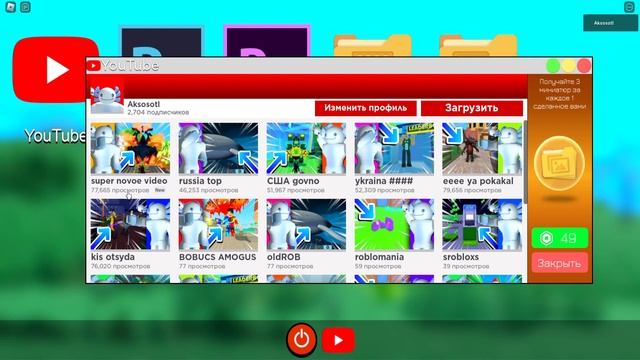Viewport: 640px width, 360px height.
Task: Click the video list scrollbar
Action: point(525,161)
